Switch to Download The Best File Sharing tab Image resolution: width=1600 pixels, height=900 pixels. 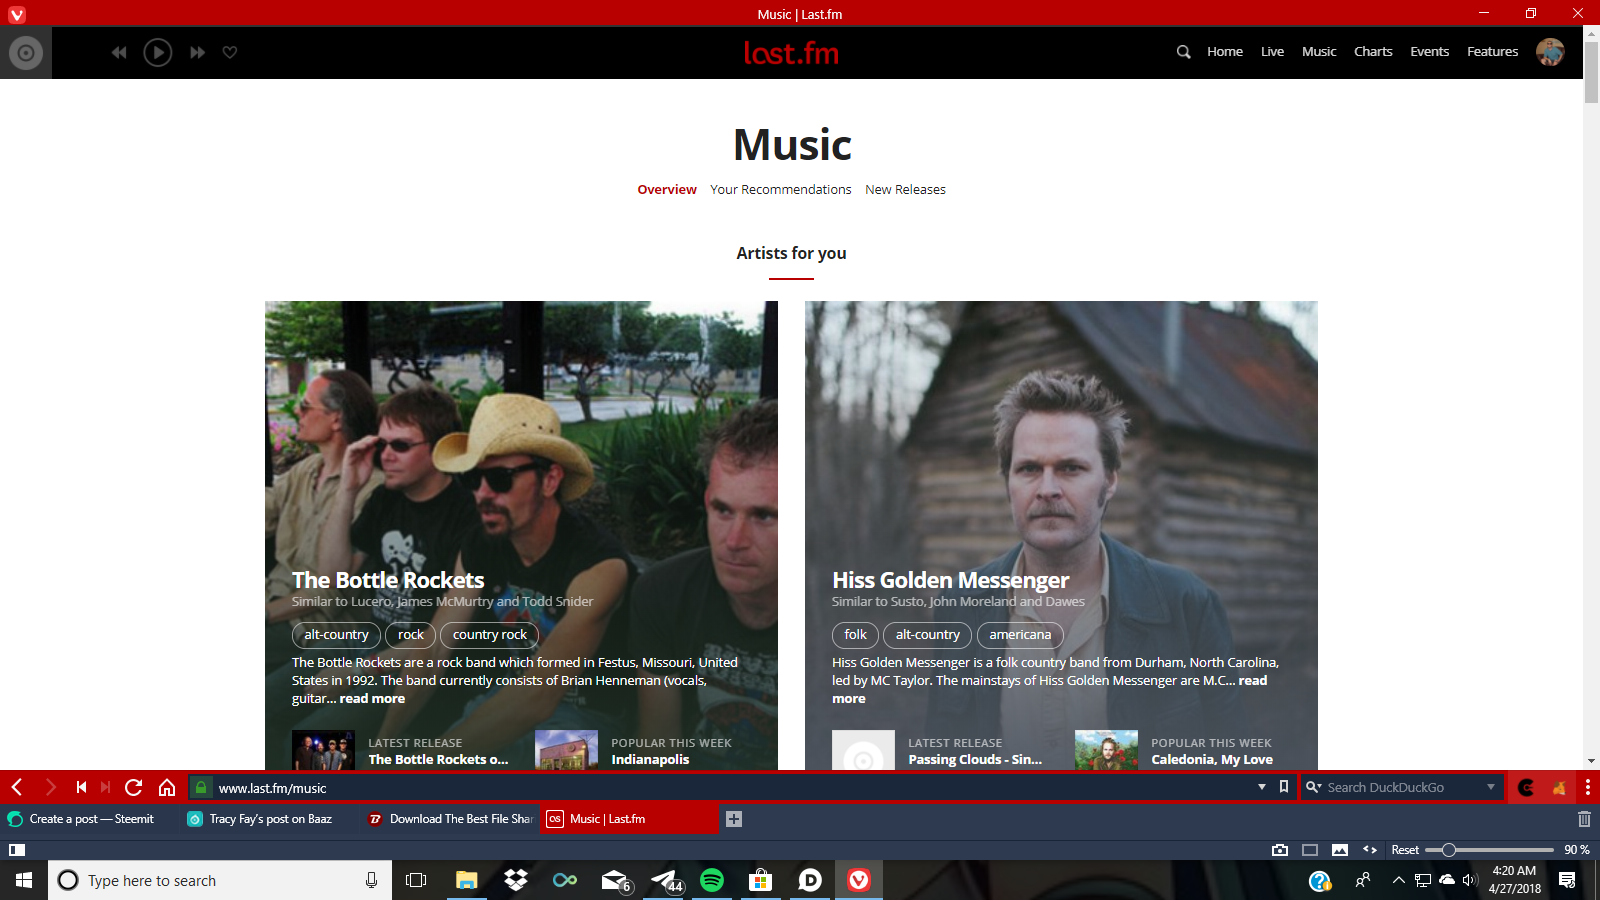coord(450,819)
